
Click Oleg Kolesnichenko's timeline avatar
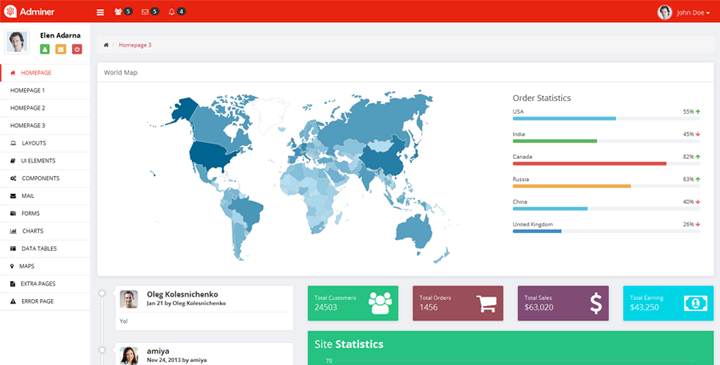click(129, 299)
